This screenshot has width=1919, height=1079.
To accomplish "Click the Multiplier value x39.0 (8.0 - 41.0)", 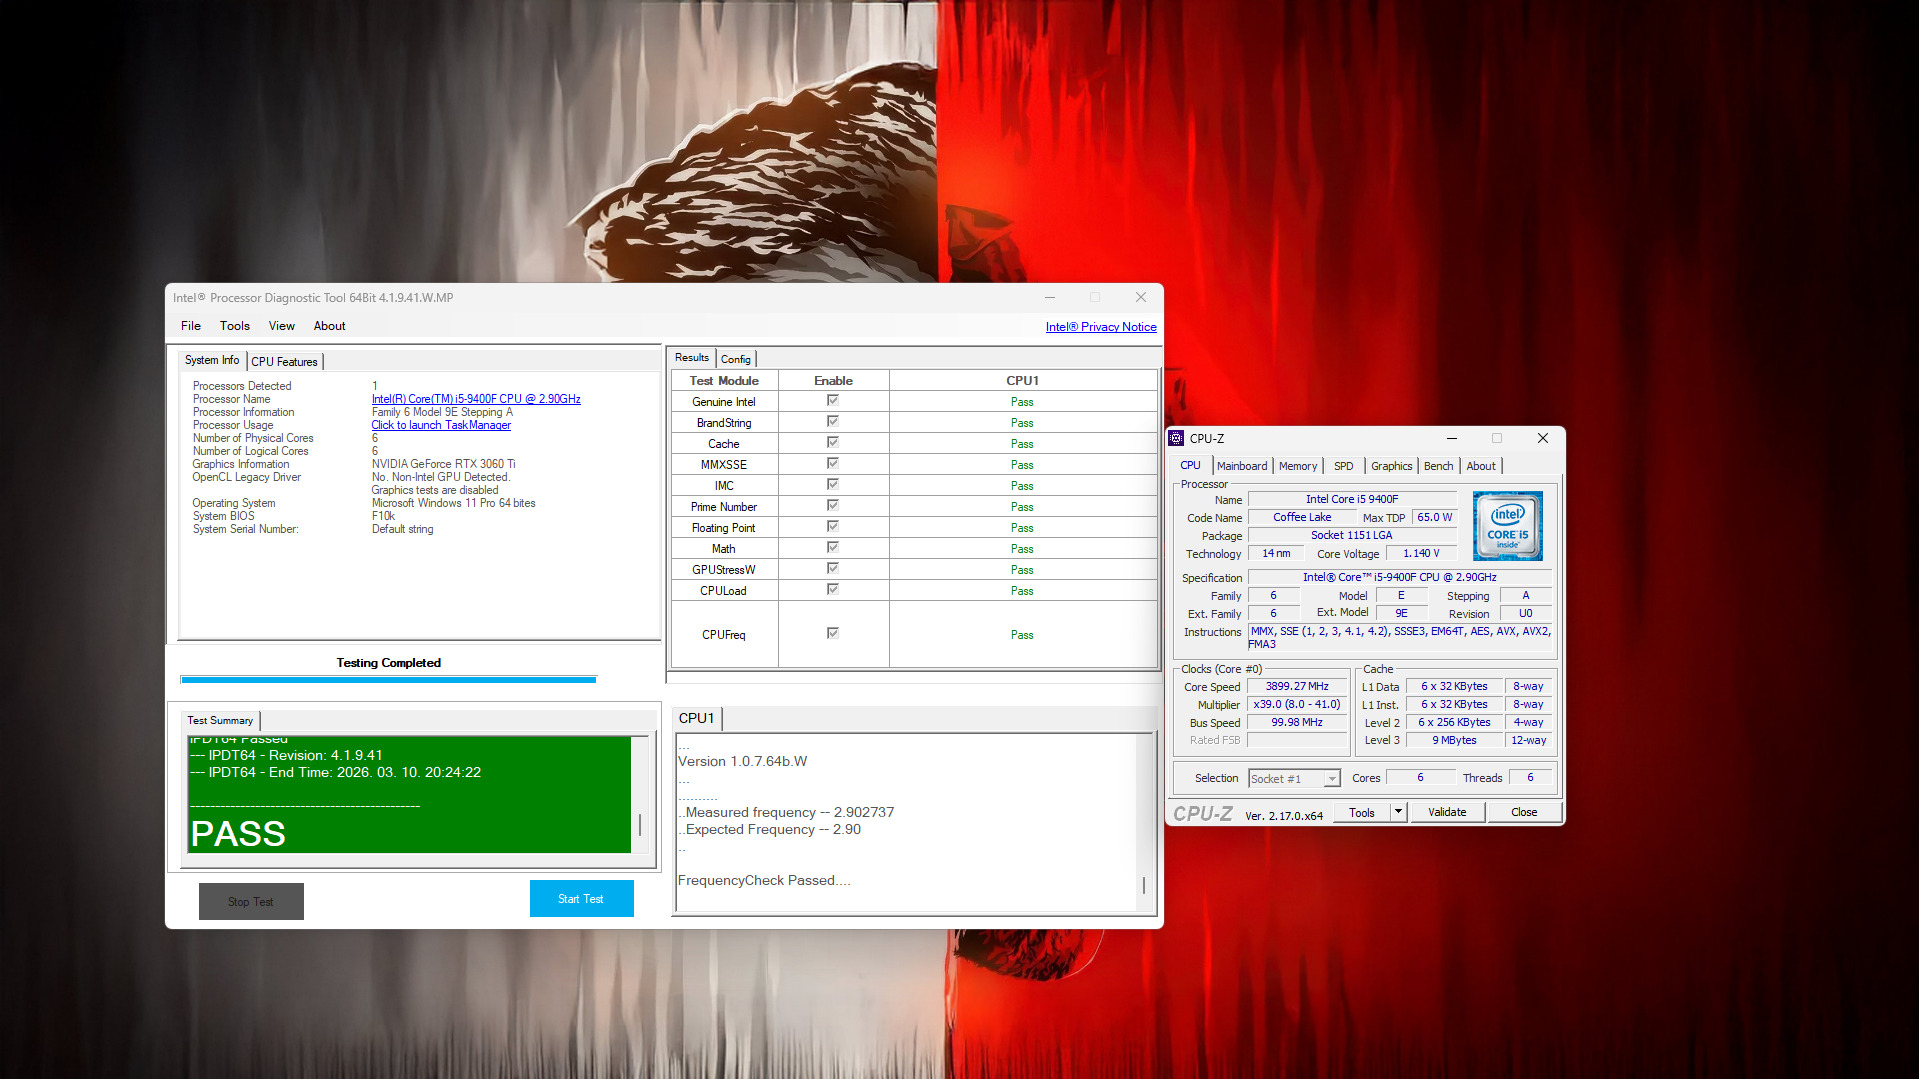I will click(1297, 704).
